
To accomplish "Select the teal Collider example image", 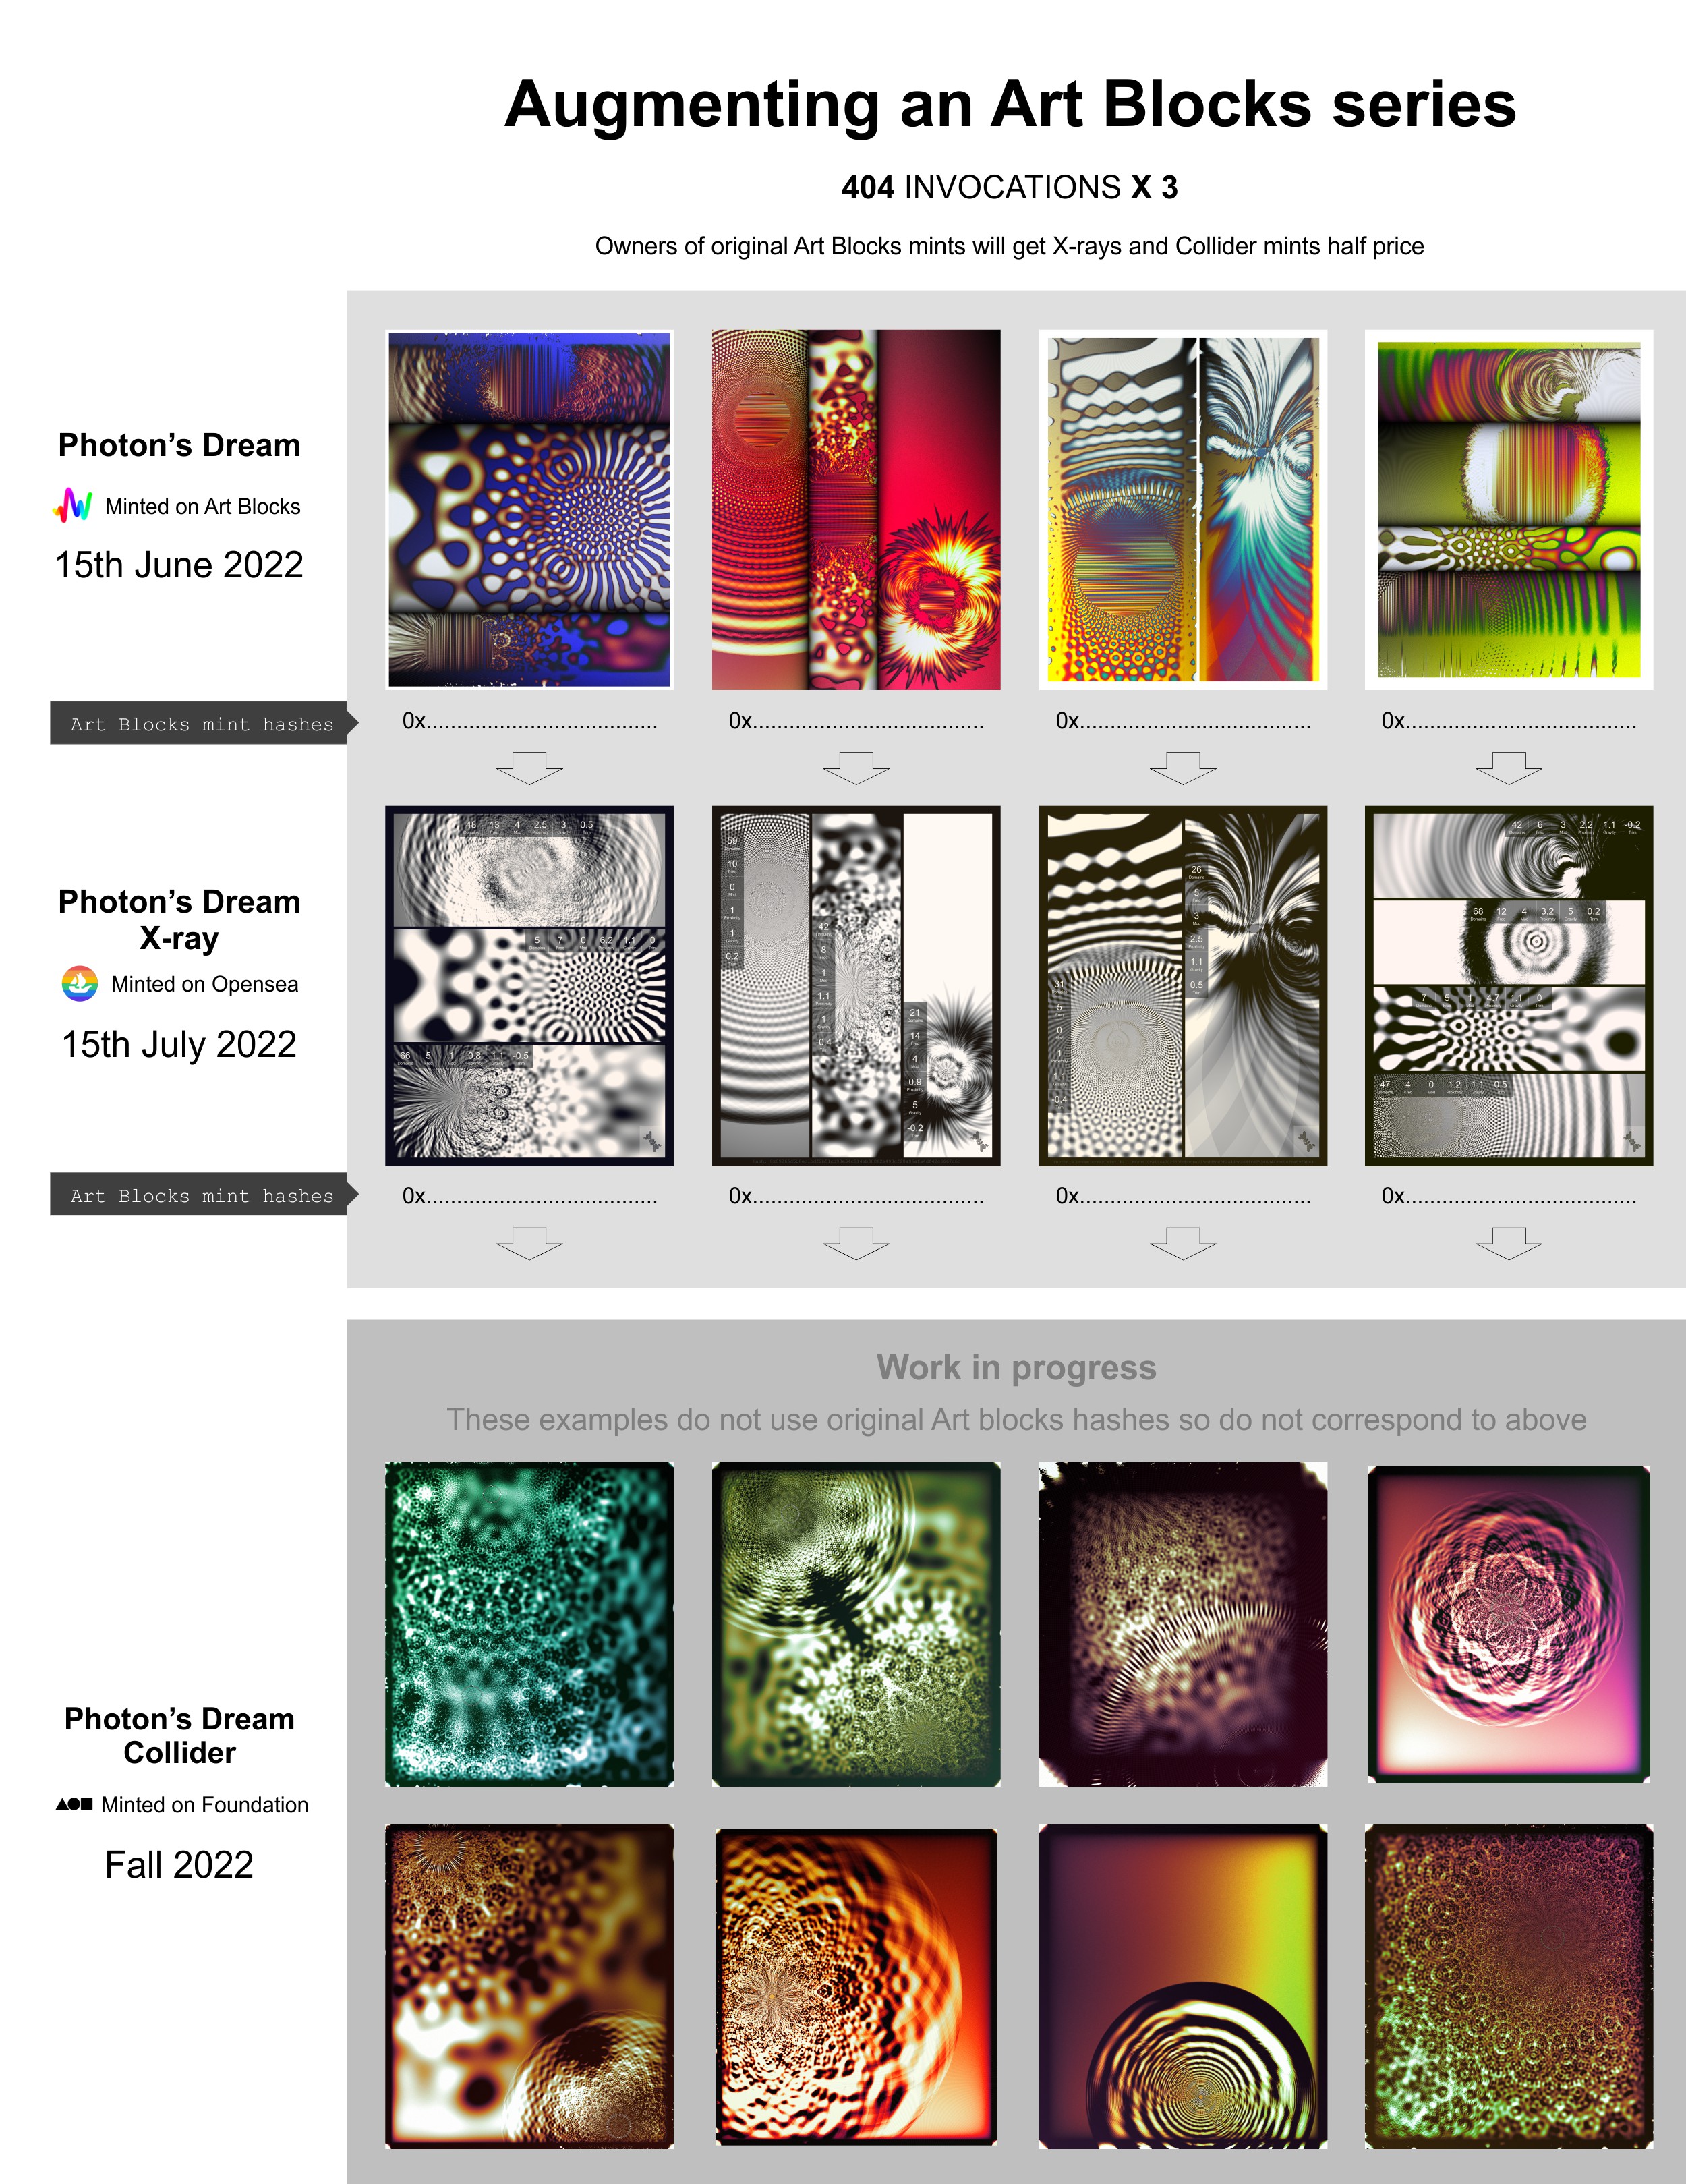I will point(529,1624).
